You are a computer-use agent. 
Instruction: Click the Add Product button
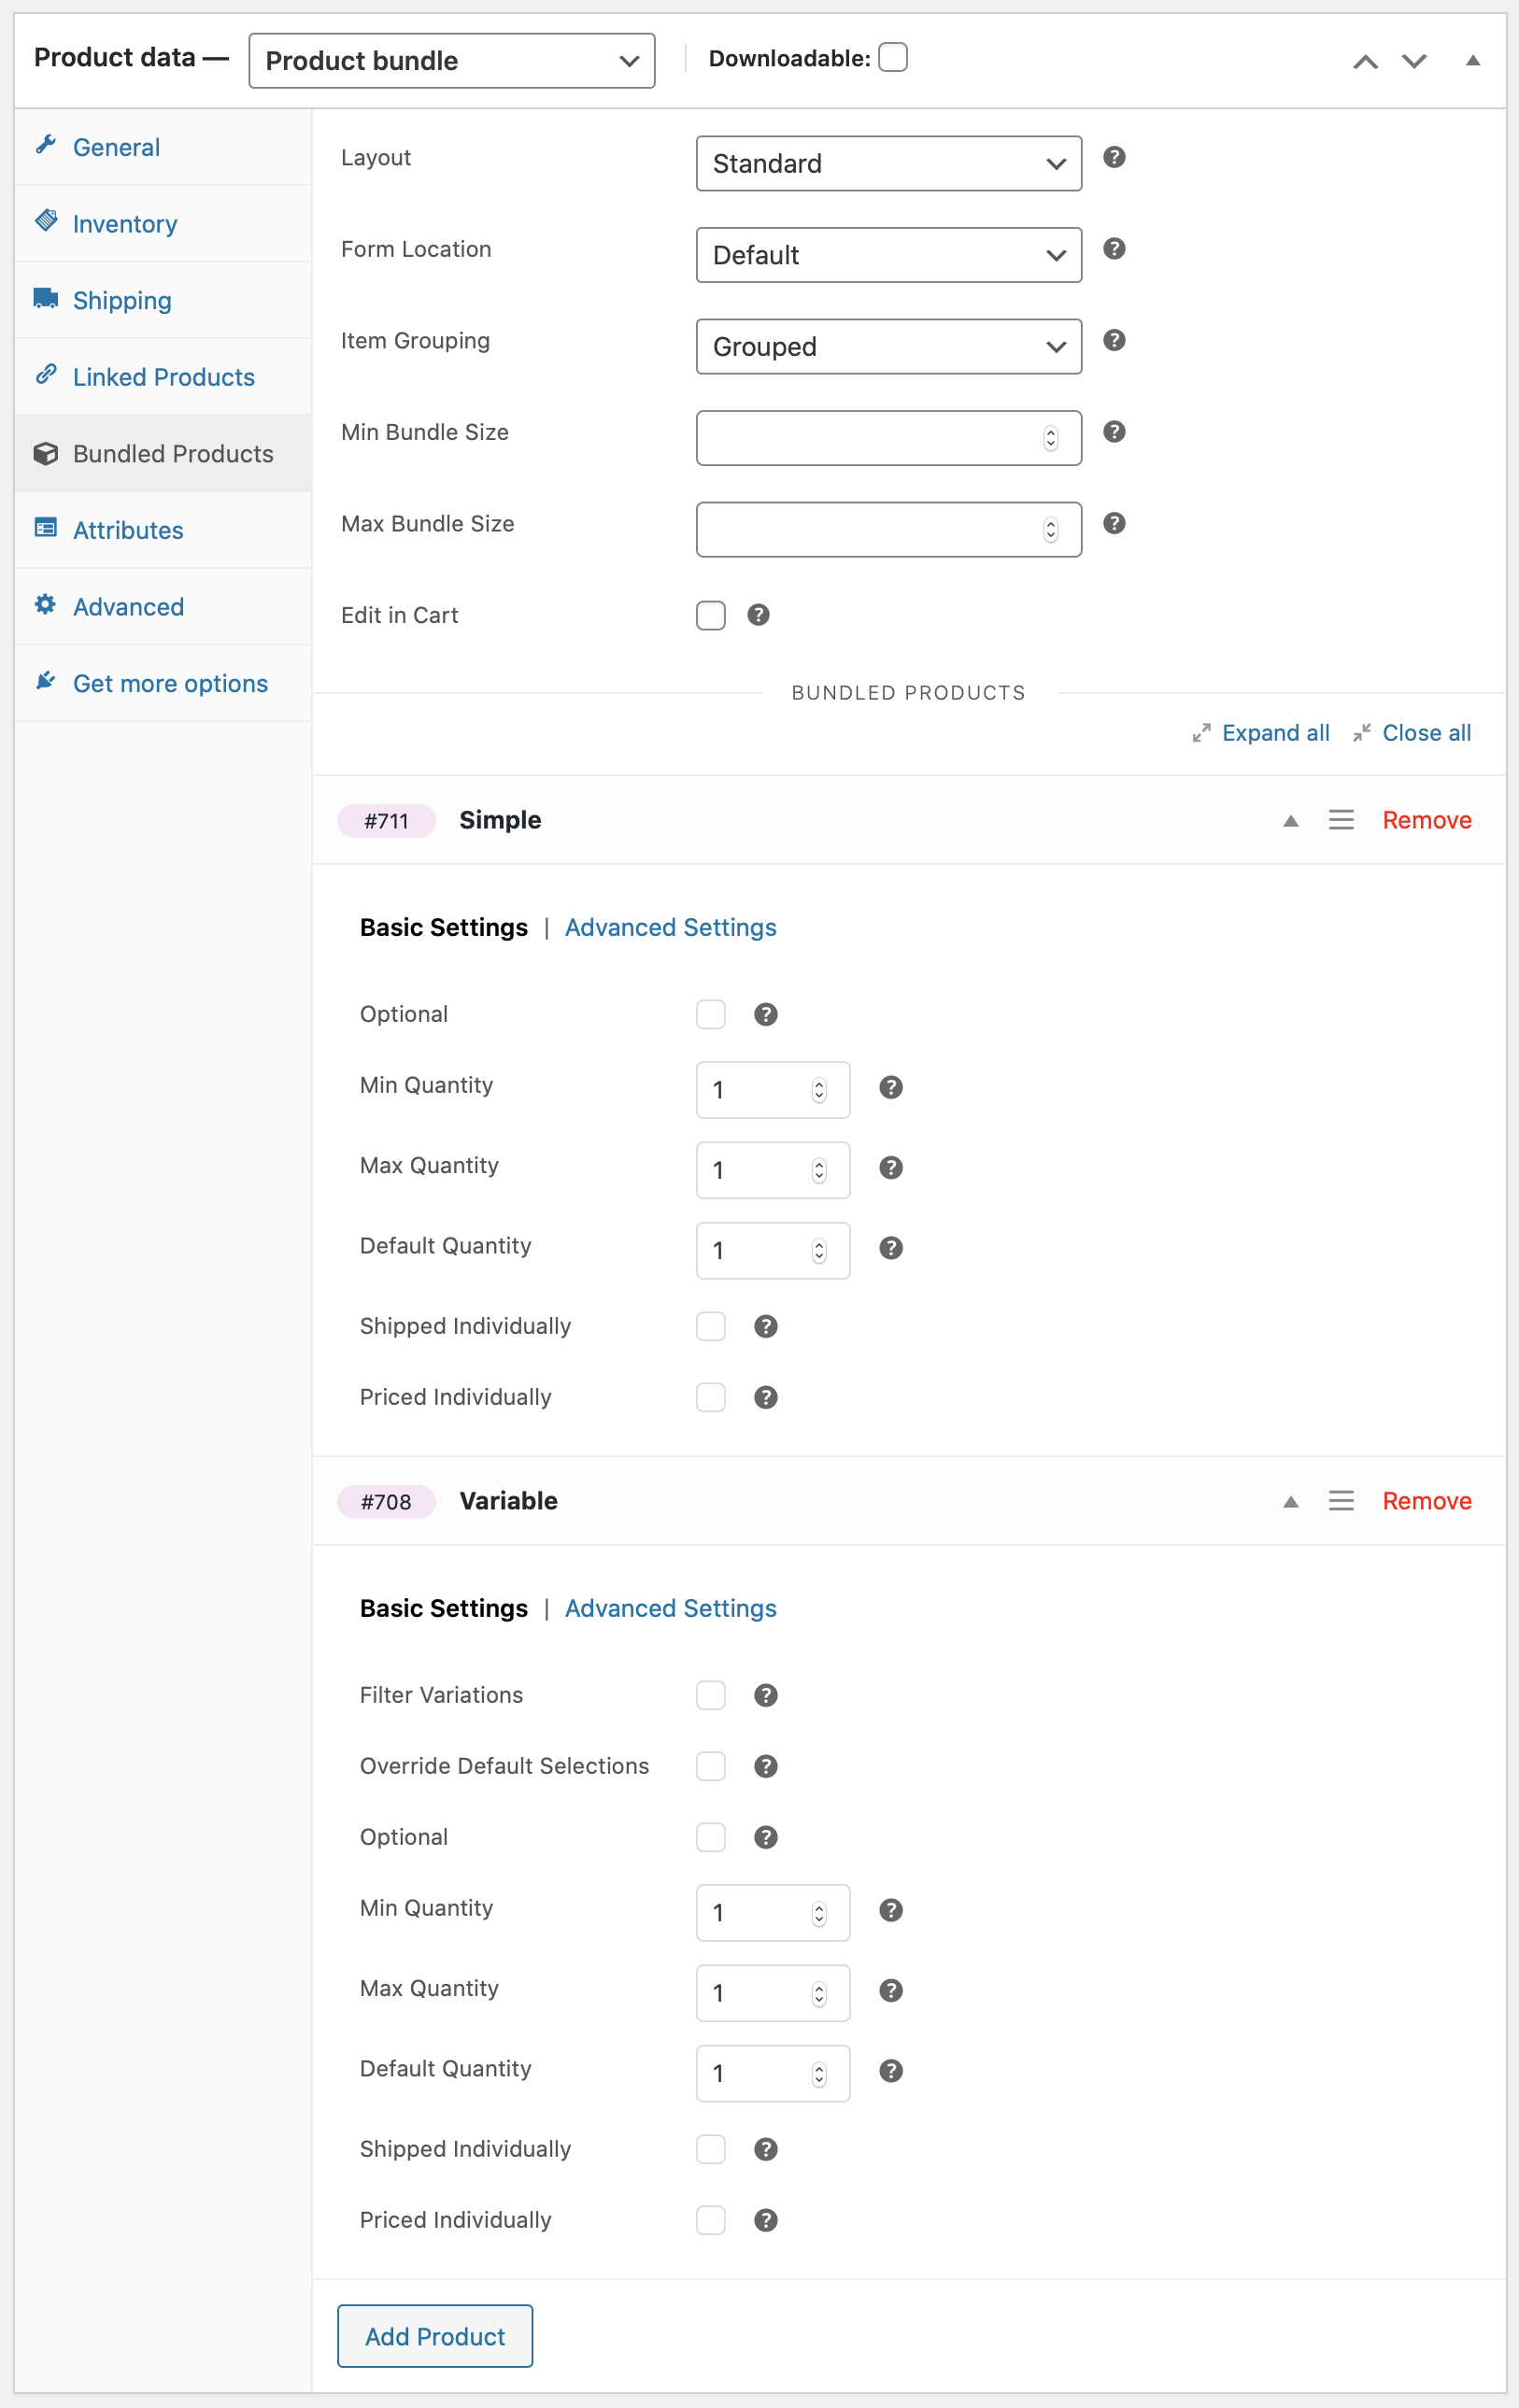pos(435,2336)
